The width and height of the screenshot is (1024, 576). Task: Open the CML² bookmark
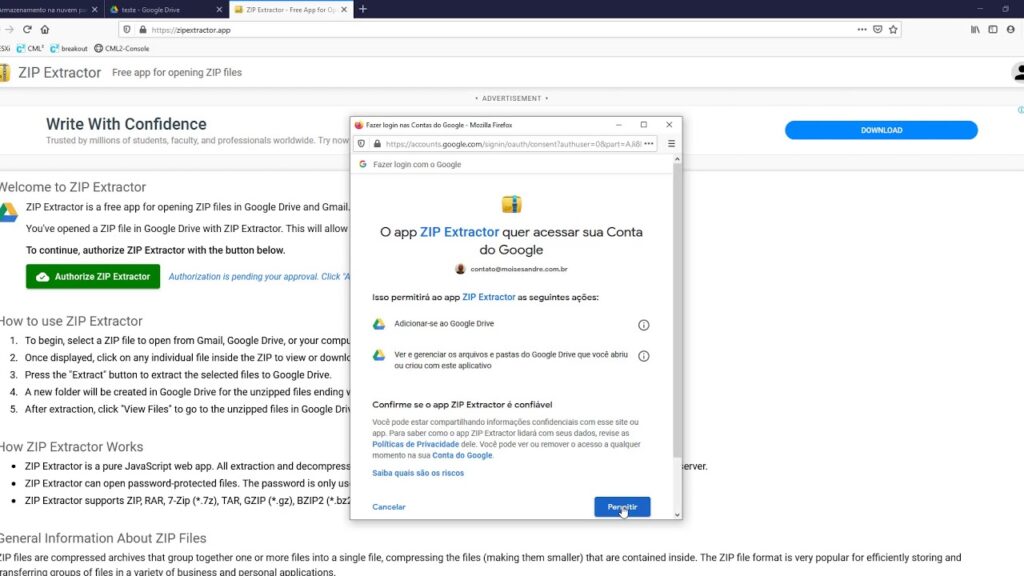30,48
